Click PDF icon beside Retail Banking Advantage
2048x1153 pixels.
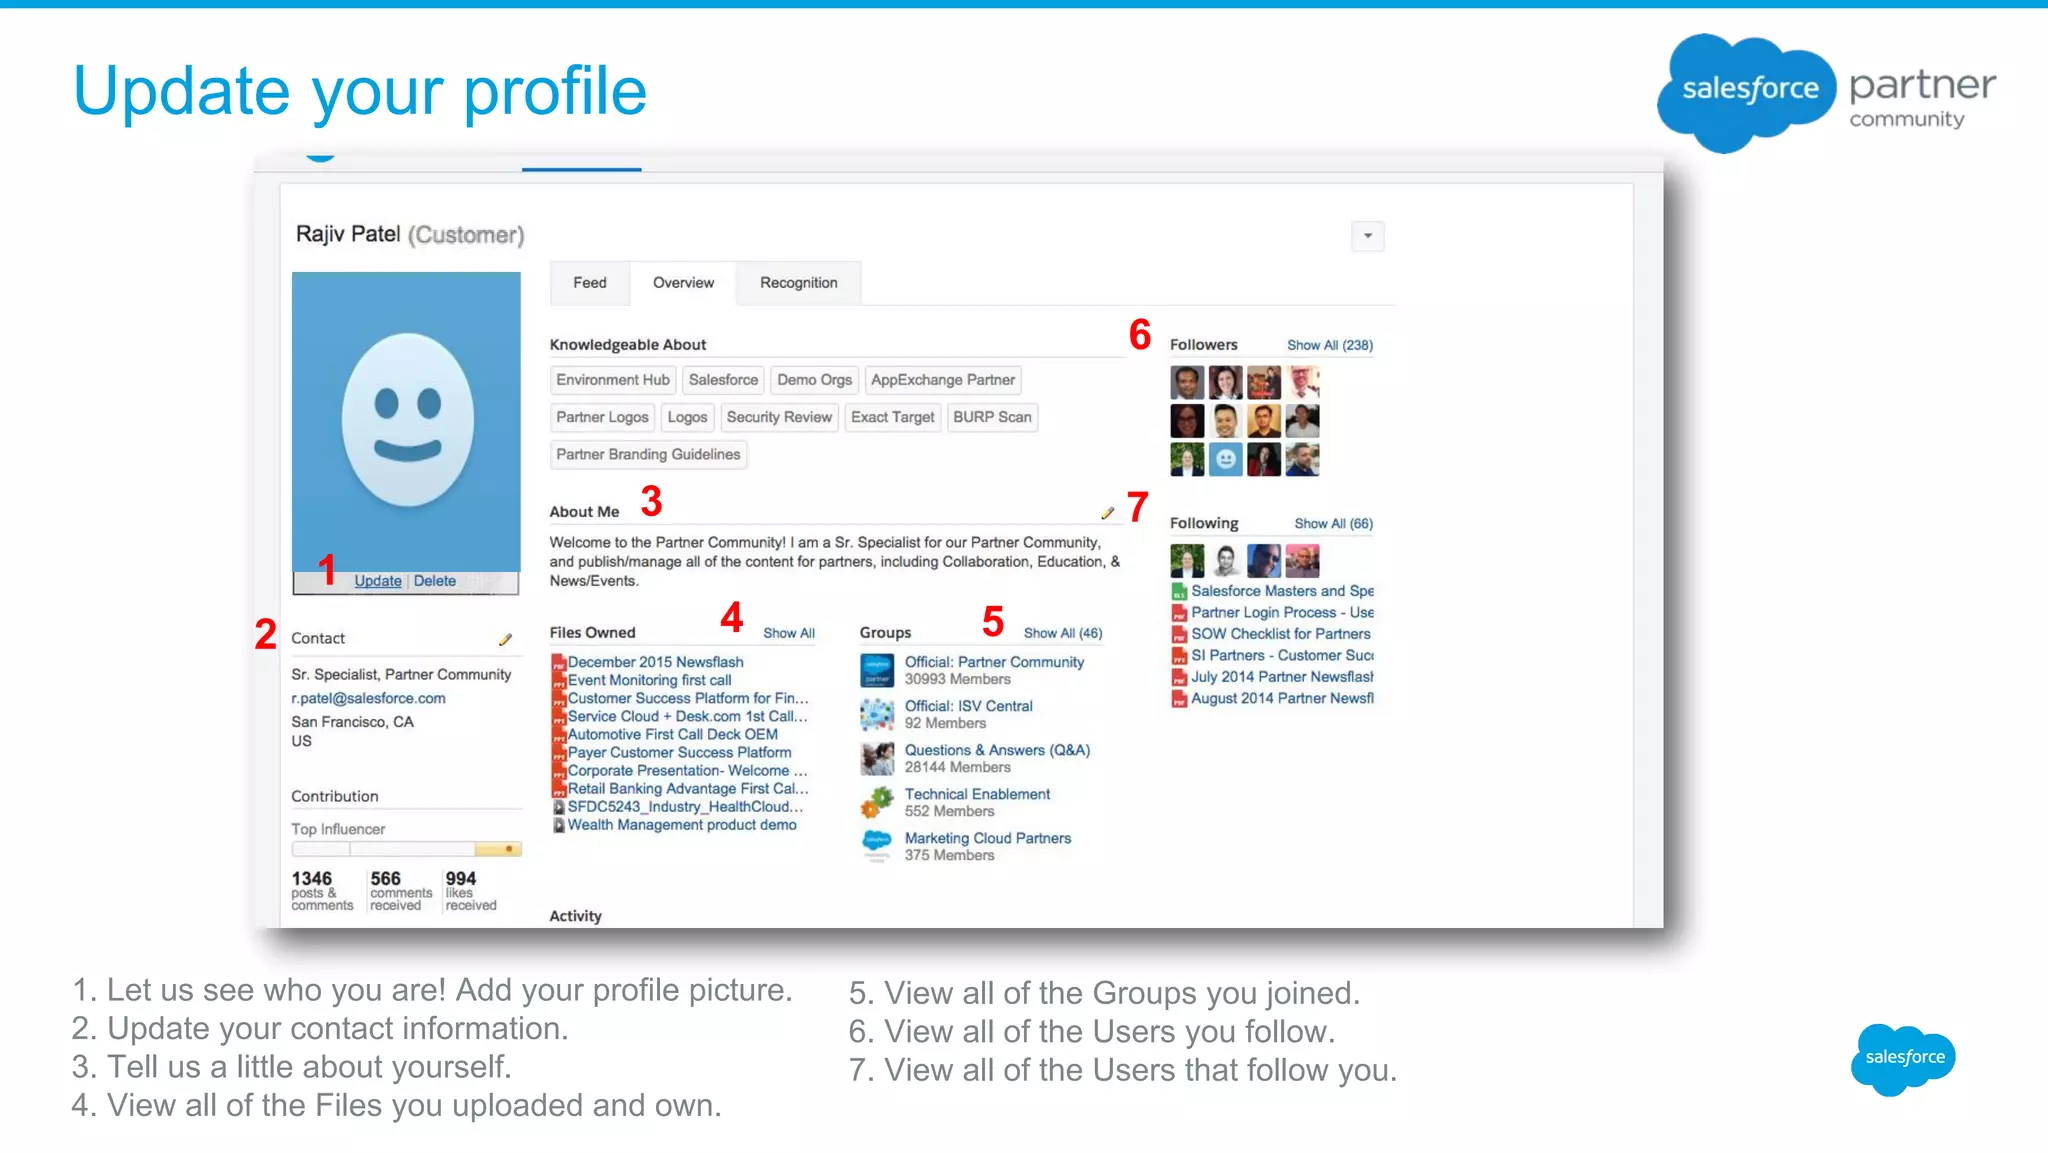559,789
